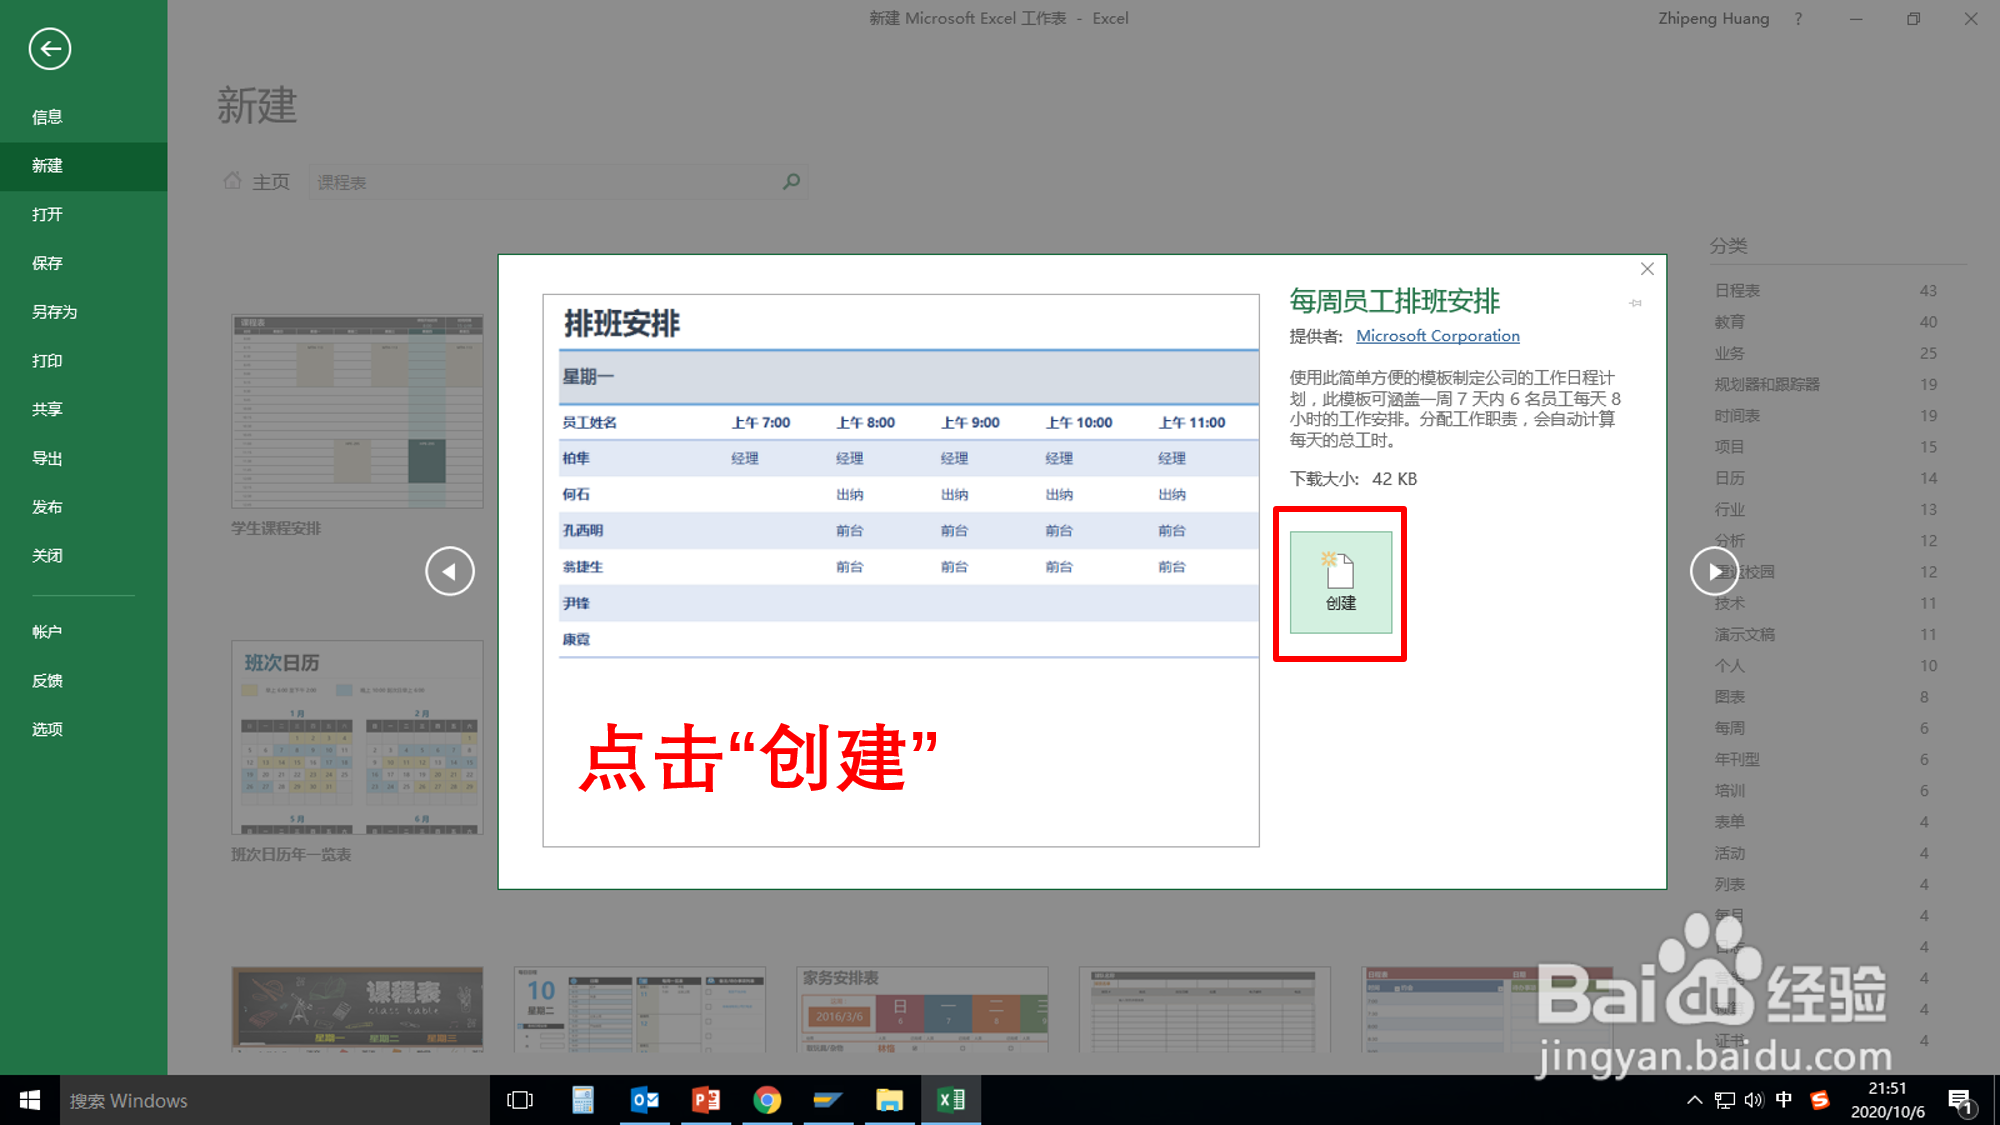Open Outlook from the taskbar
2000x1125 pixels.
click(x=645, y=1100)
